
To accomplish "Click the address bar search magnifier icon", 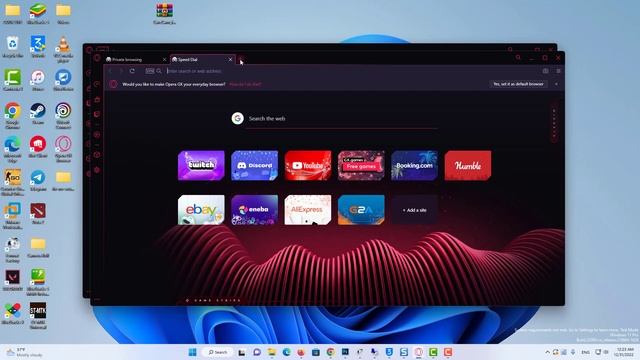I will [159, 71].
